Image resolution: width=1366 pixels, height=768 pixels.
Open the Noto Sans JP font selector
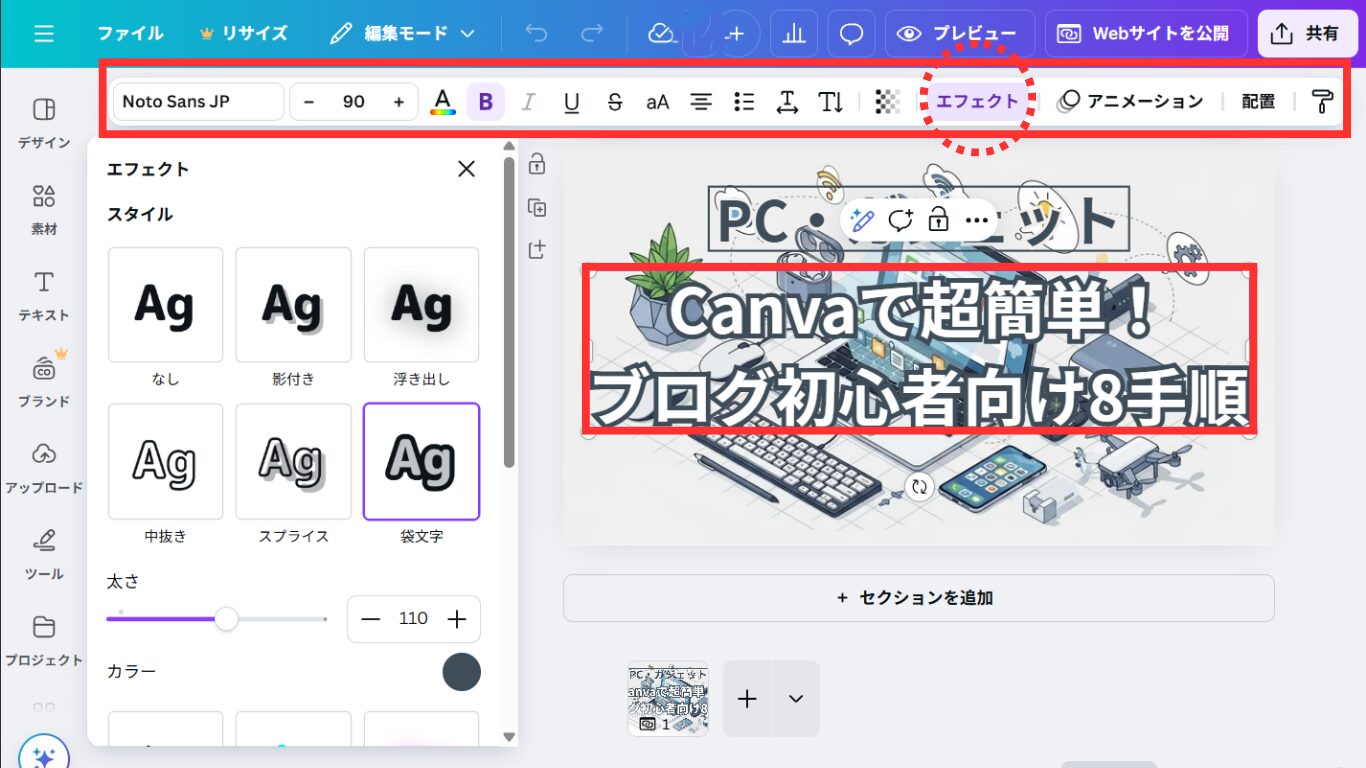tap(198, 102)
